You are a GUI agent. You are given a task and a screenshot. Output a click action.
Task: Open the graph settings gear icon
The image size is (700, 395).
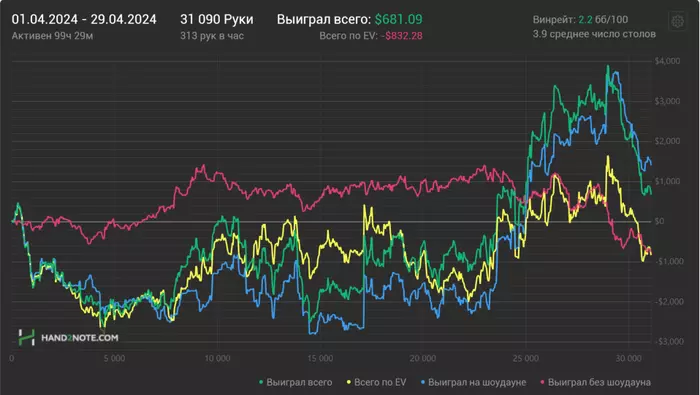(677, 21)
